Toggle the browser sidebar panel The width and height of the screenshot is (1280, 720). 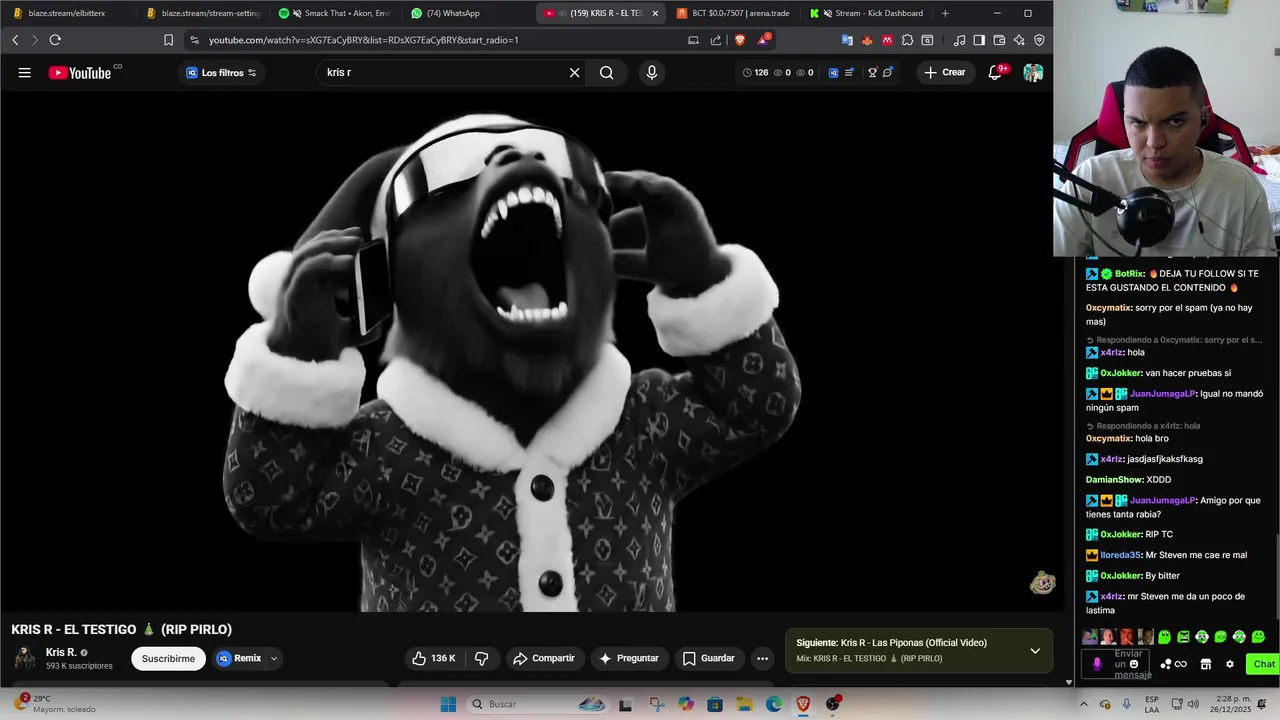979,40
